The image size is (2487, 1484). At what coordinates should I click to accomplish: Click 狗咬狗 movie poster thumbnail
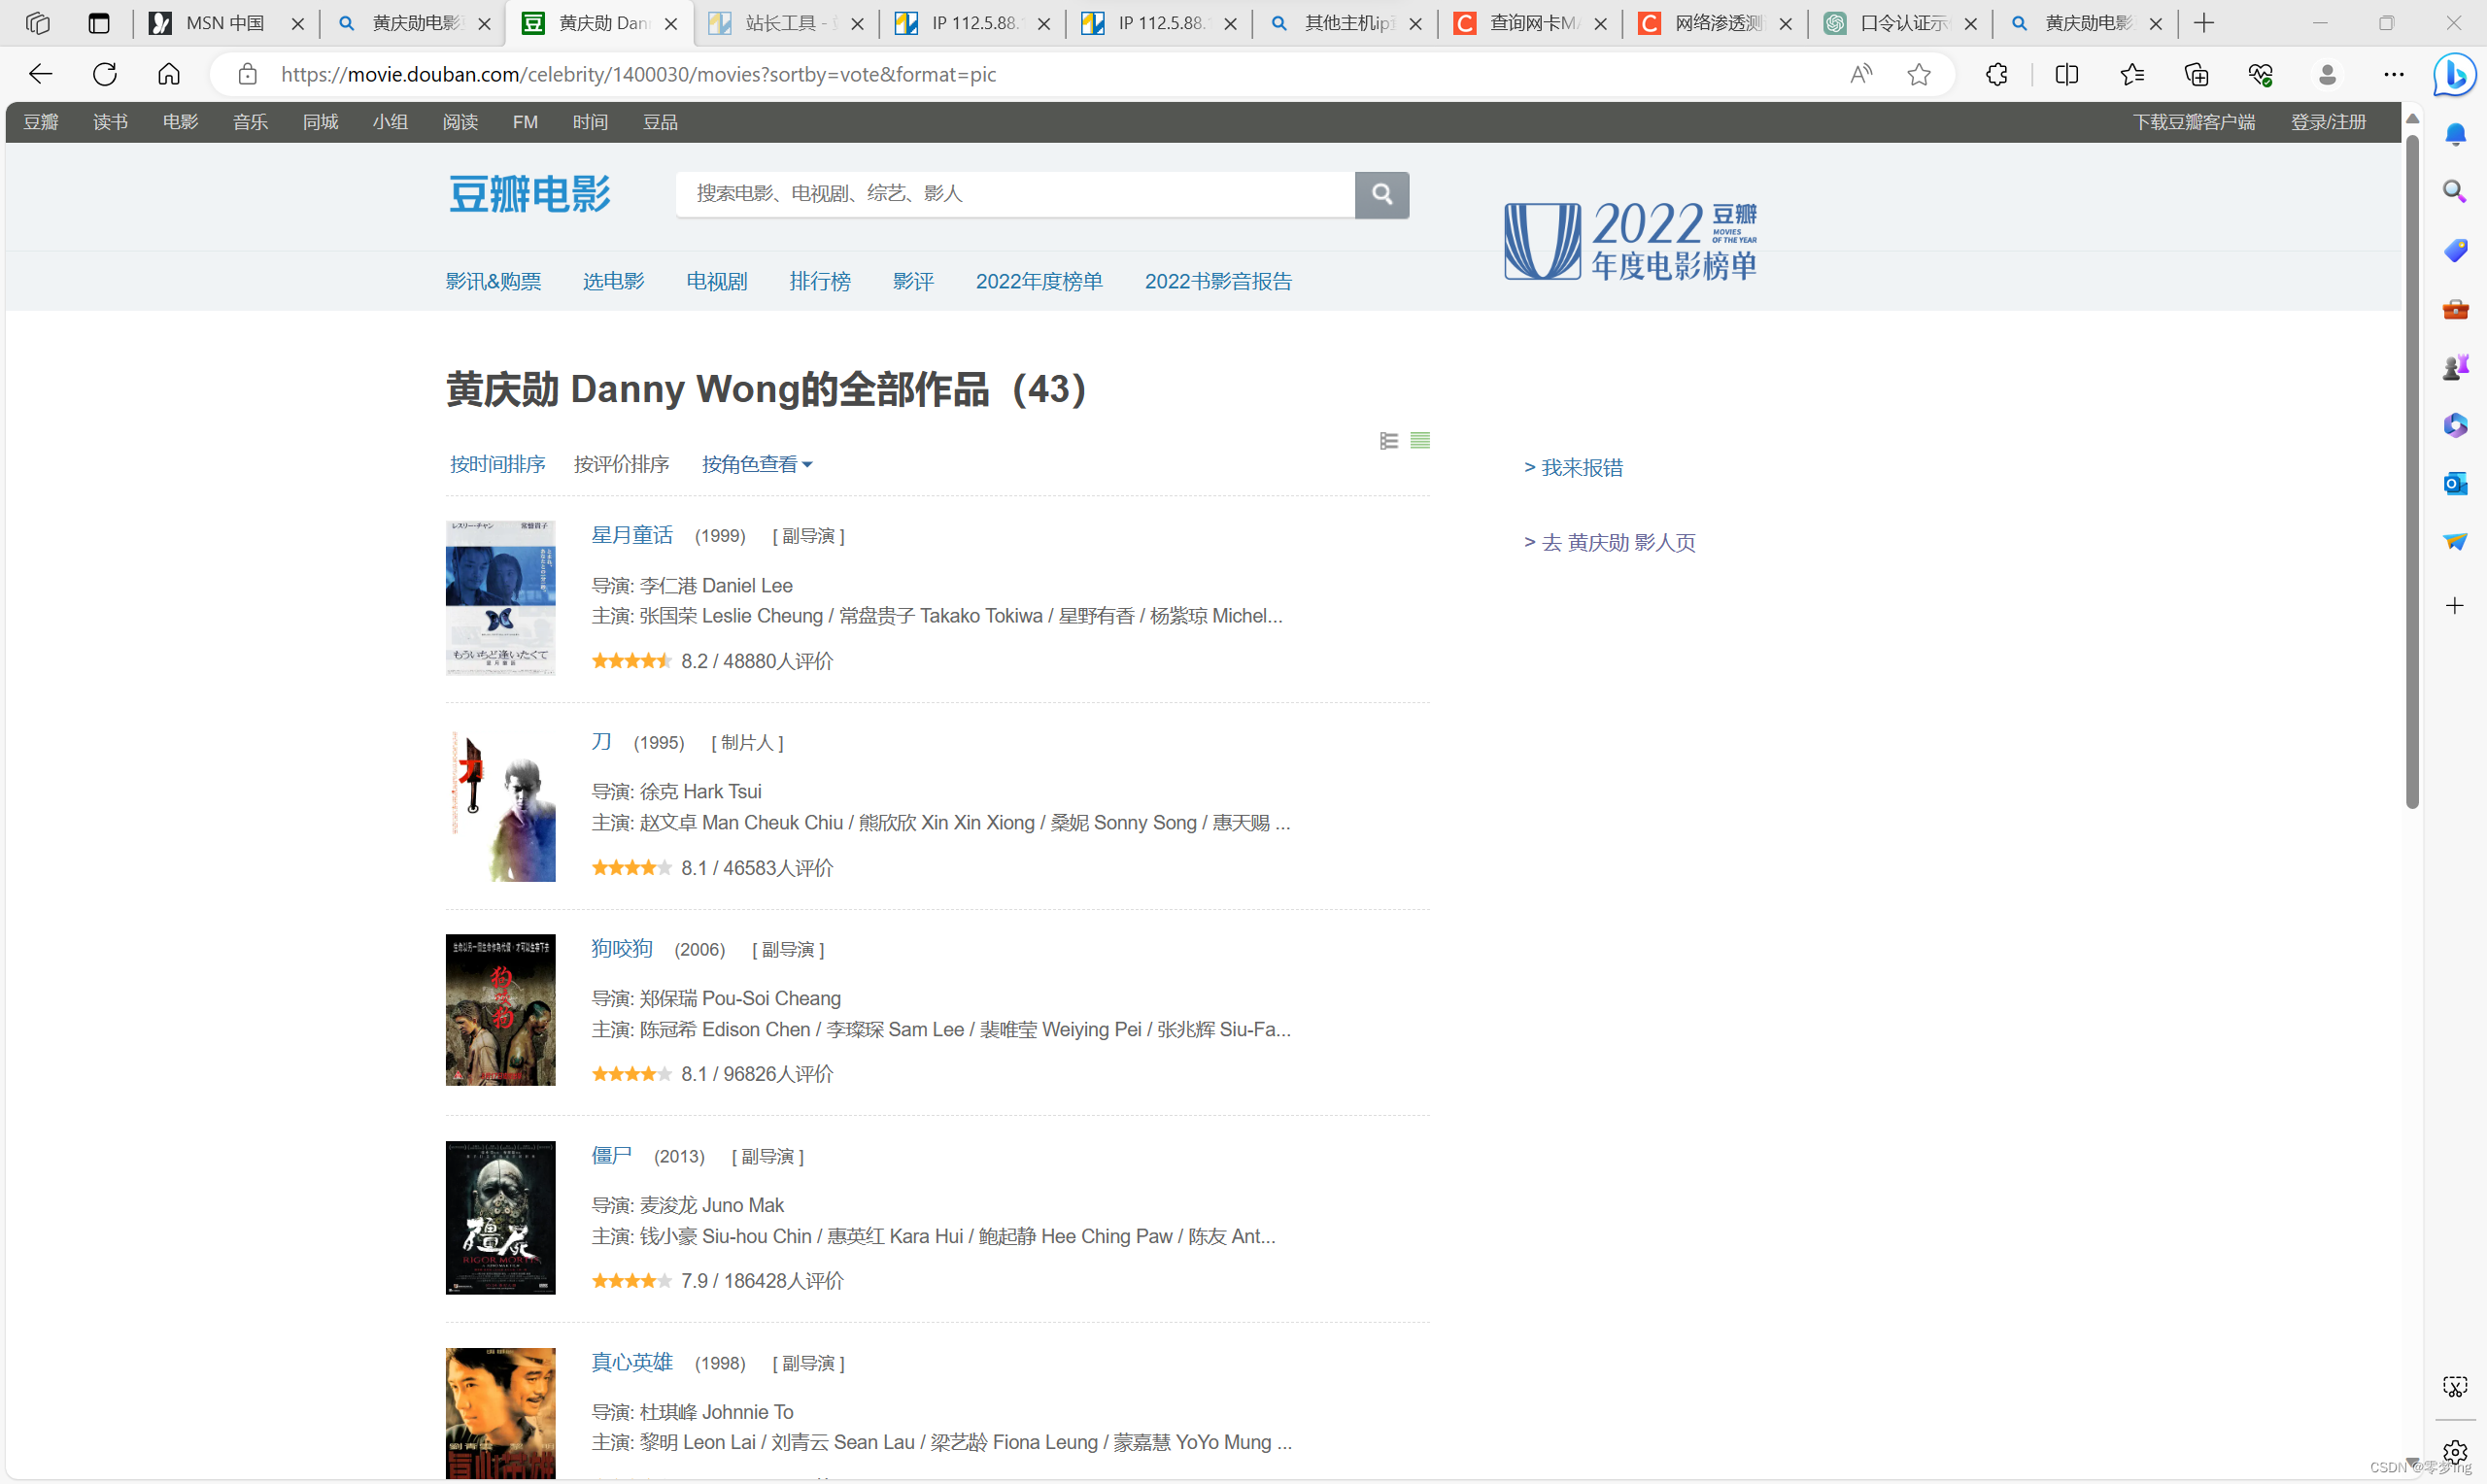(x=500, y=1010)
